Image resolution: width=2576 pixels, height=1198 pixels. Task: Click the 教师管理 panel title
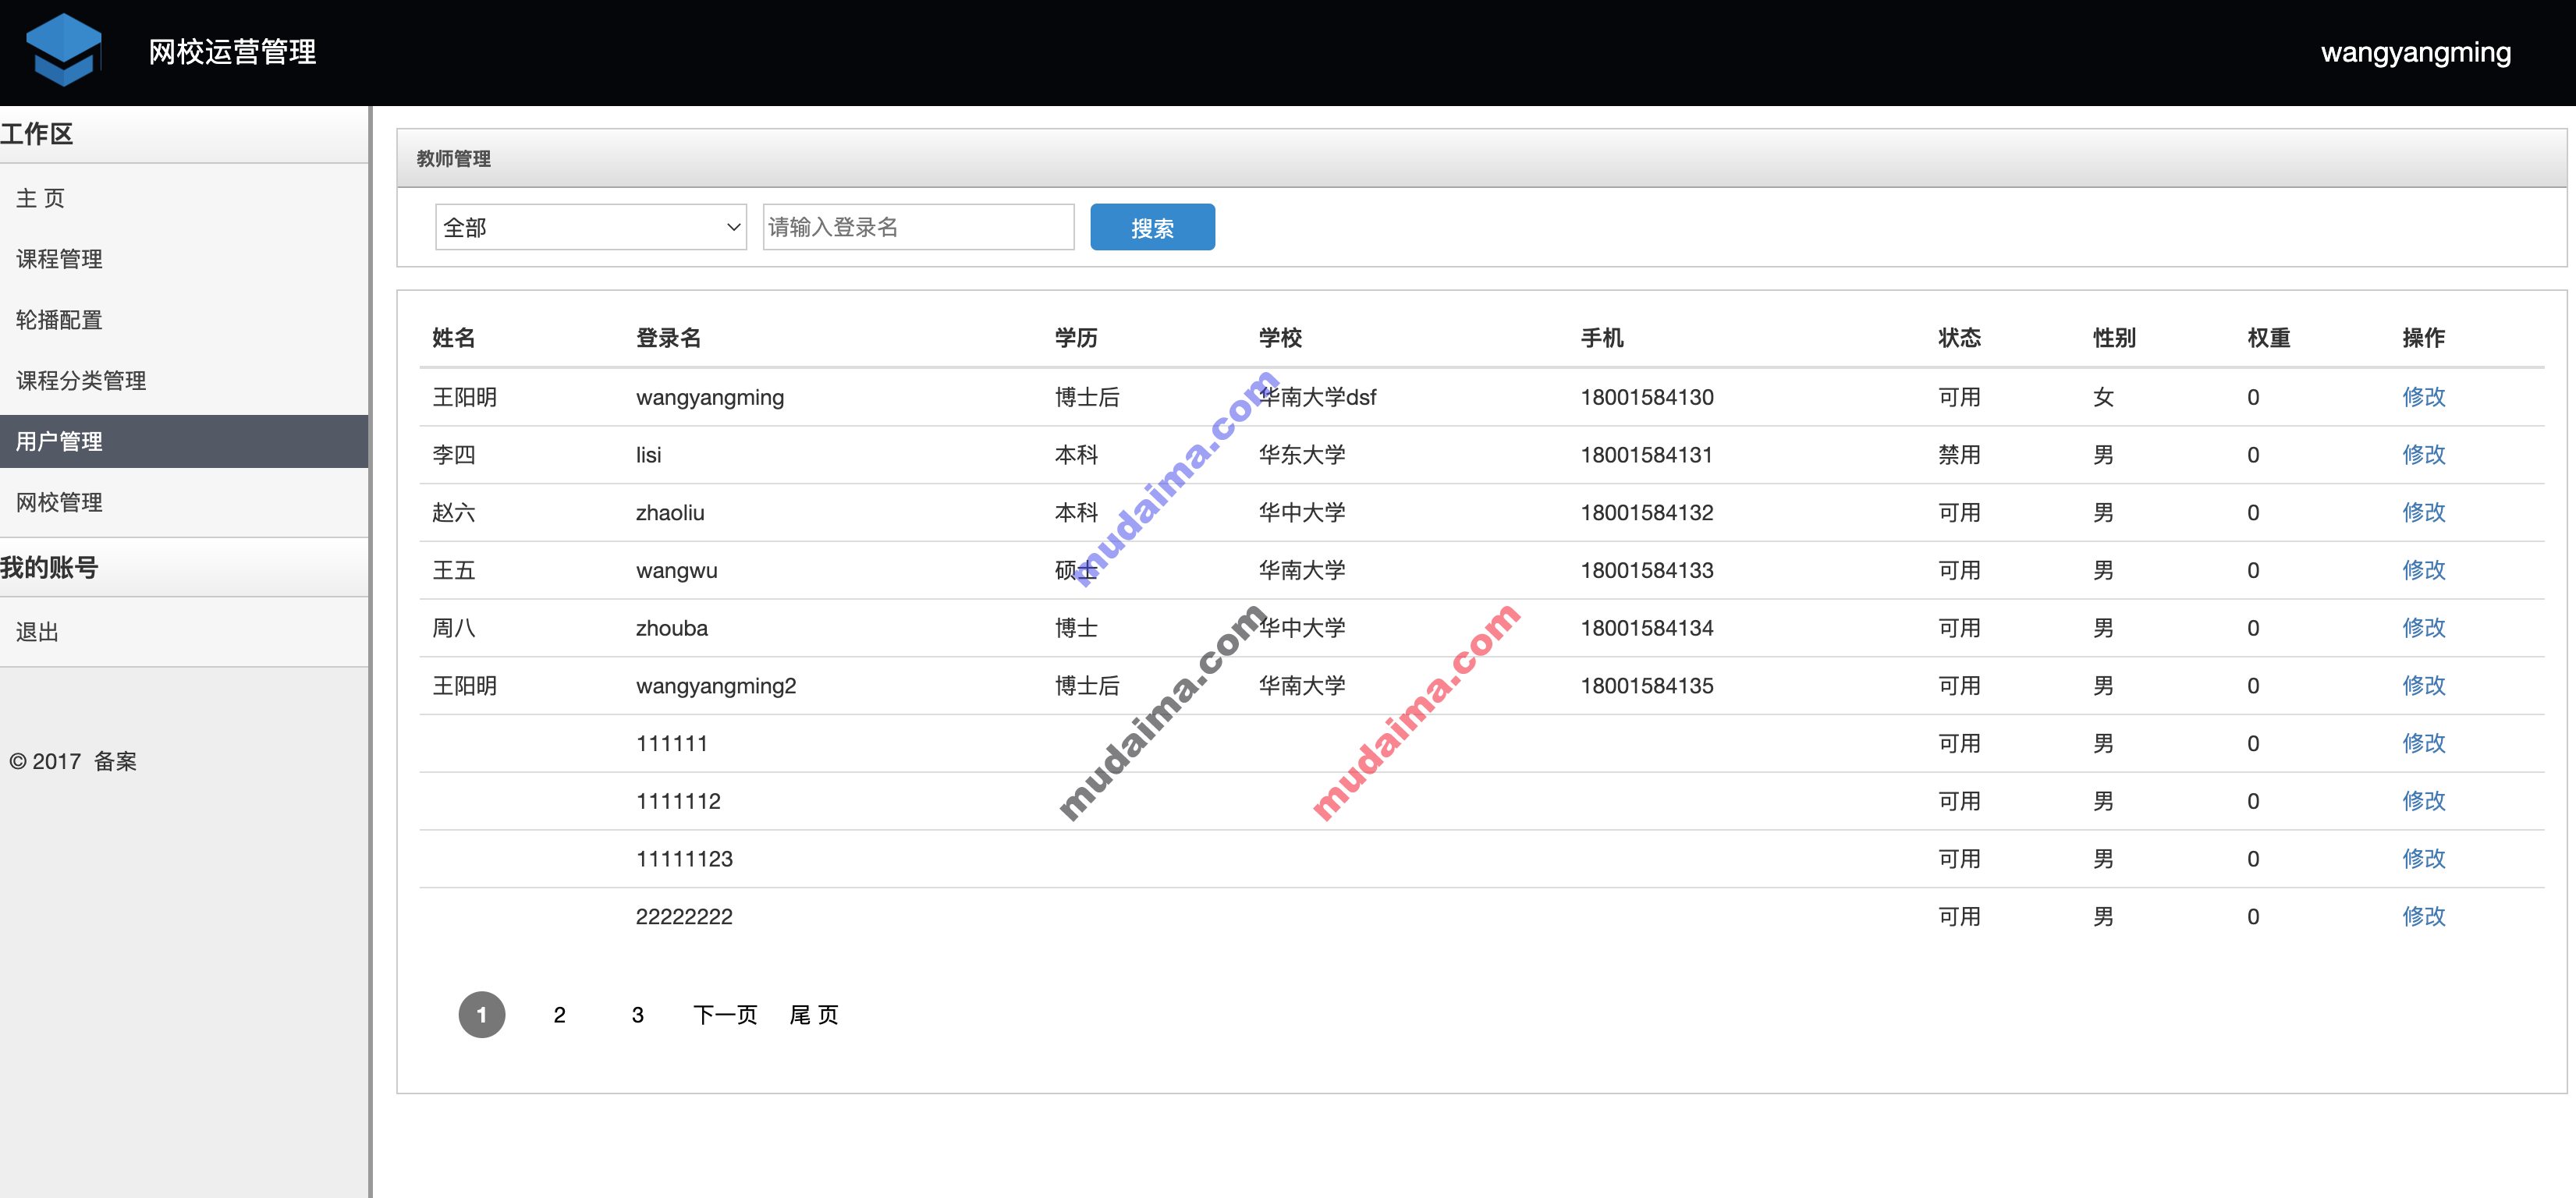click(453, 159)
